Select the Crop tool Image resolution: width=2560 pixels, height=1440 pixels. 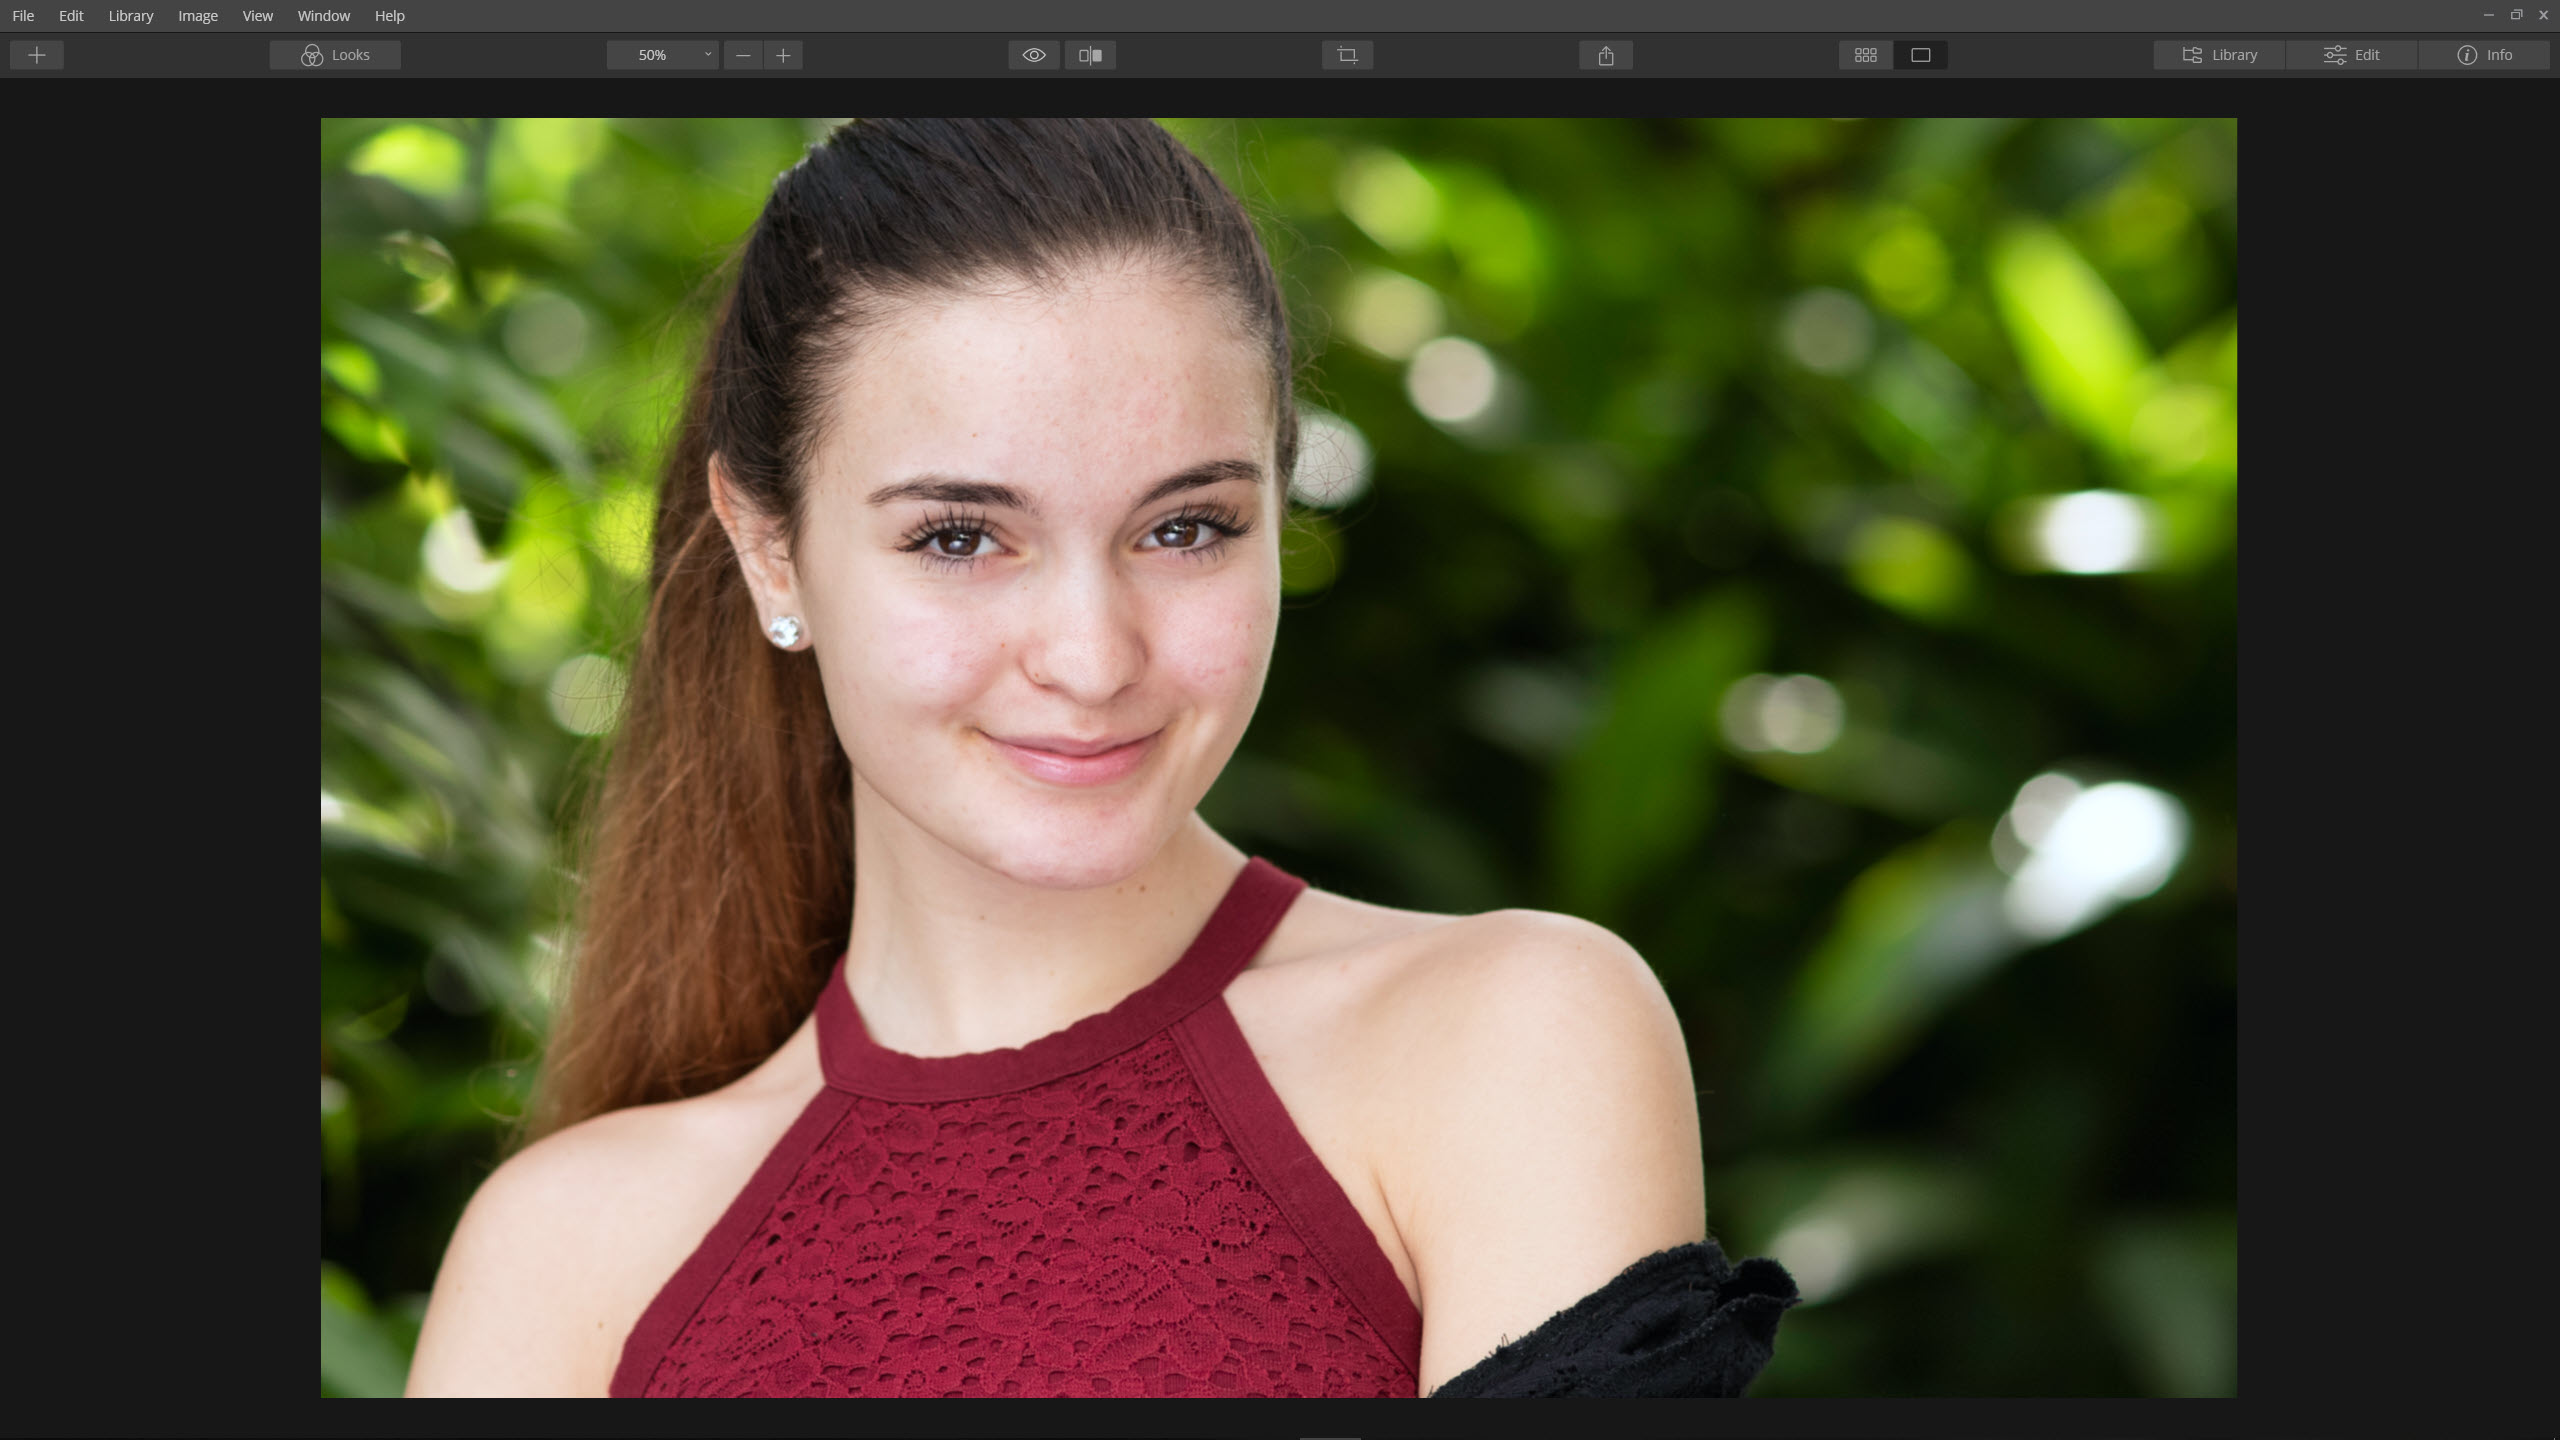1347,55
